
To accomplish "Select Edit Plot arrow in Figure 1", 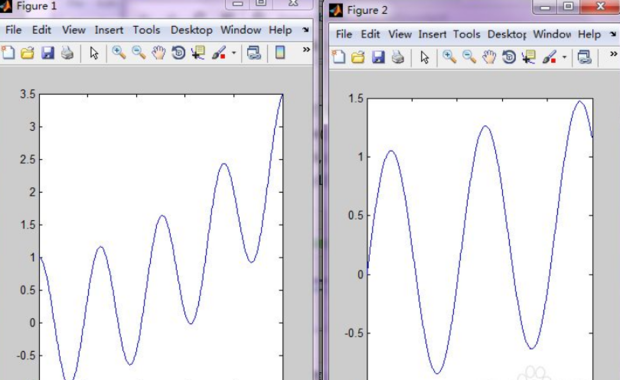I will click(94, 53).
